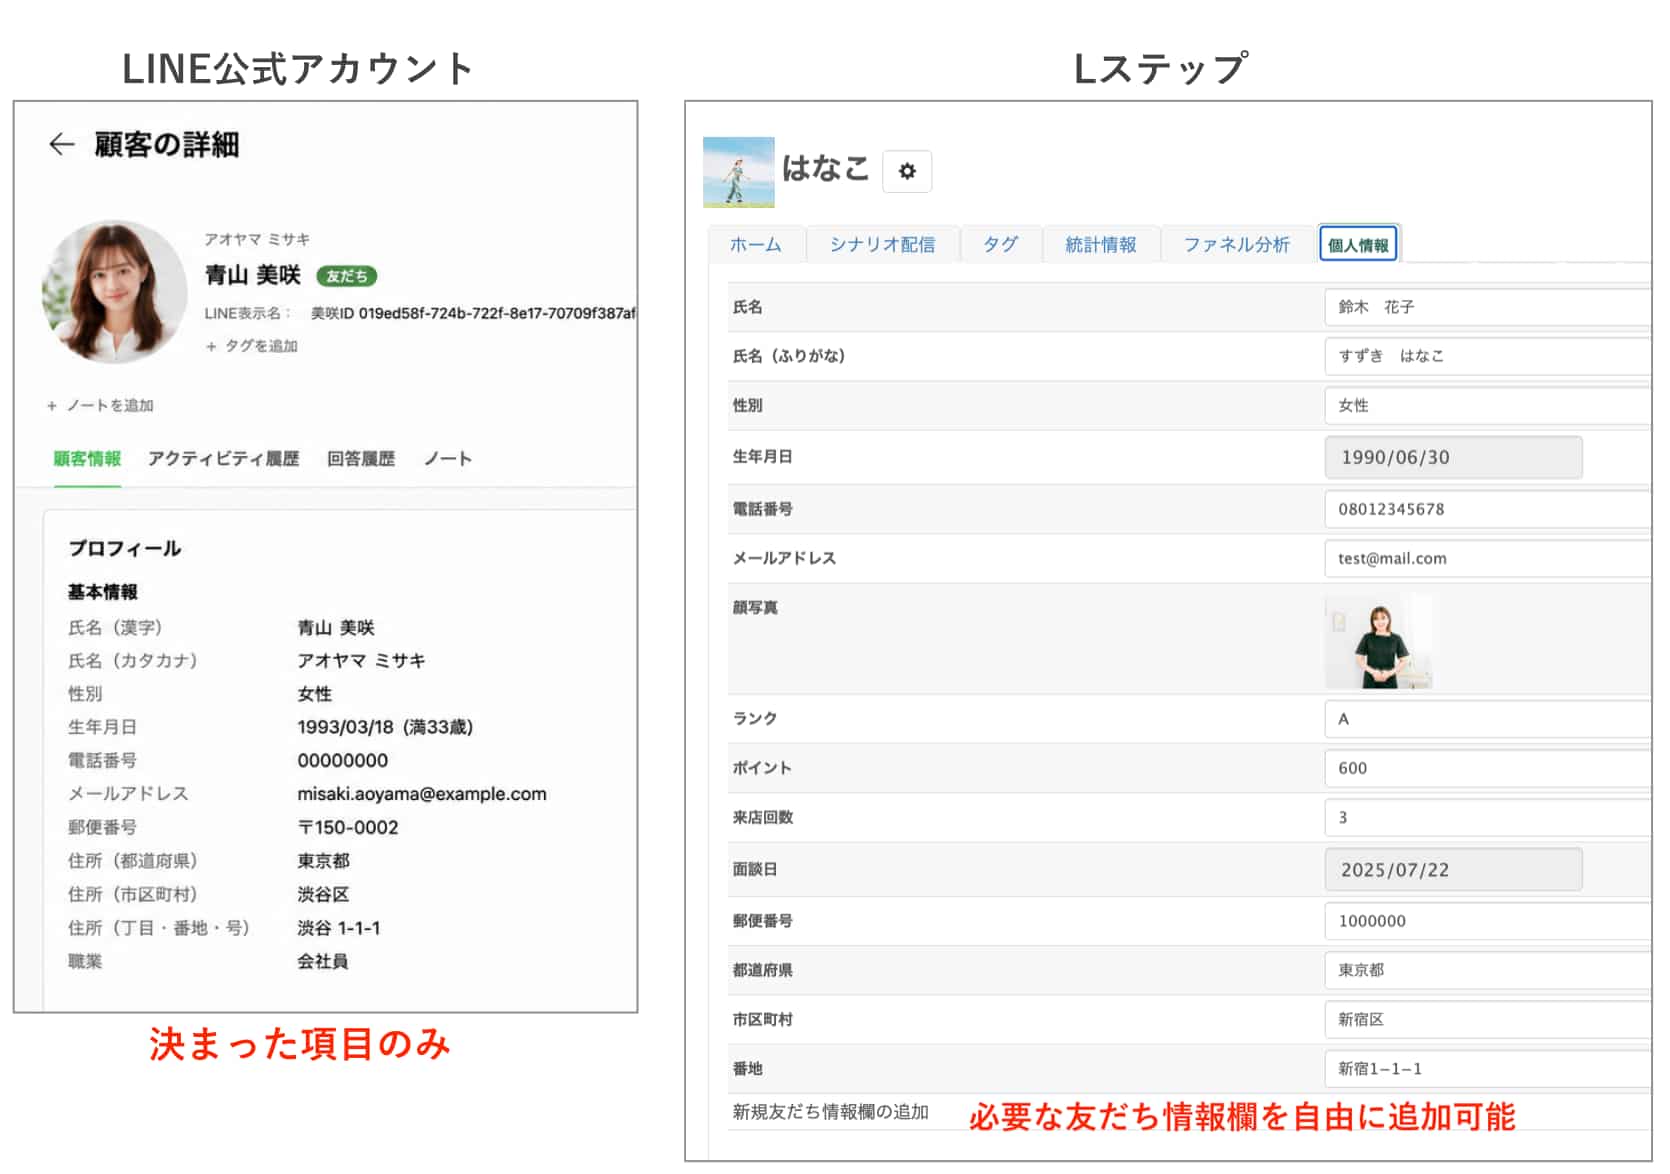Click 新規友だち情報欄の追加 link

pyautogui.click(x=830, y=1112)
